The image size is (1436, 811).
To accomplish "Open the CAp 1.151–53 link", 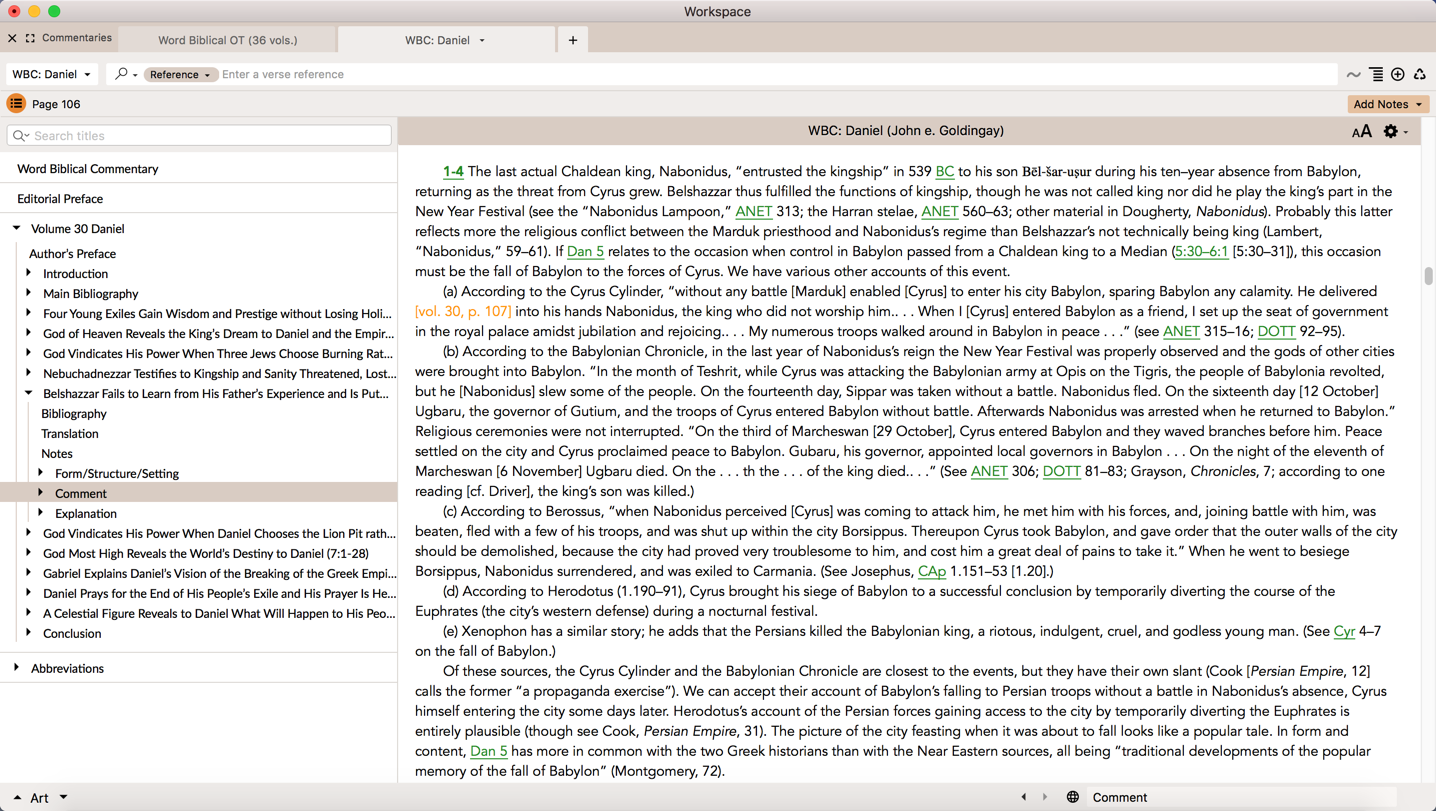I will coord(931,571).
